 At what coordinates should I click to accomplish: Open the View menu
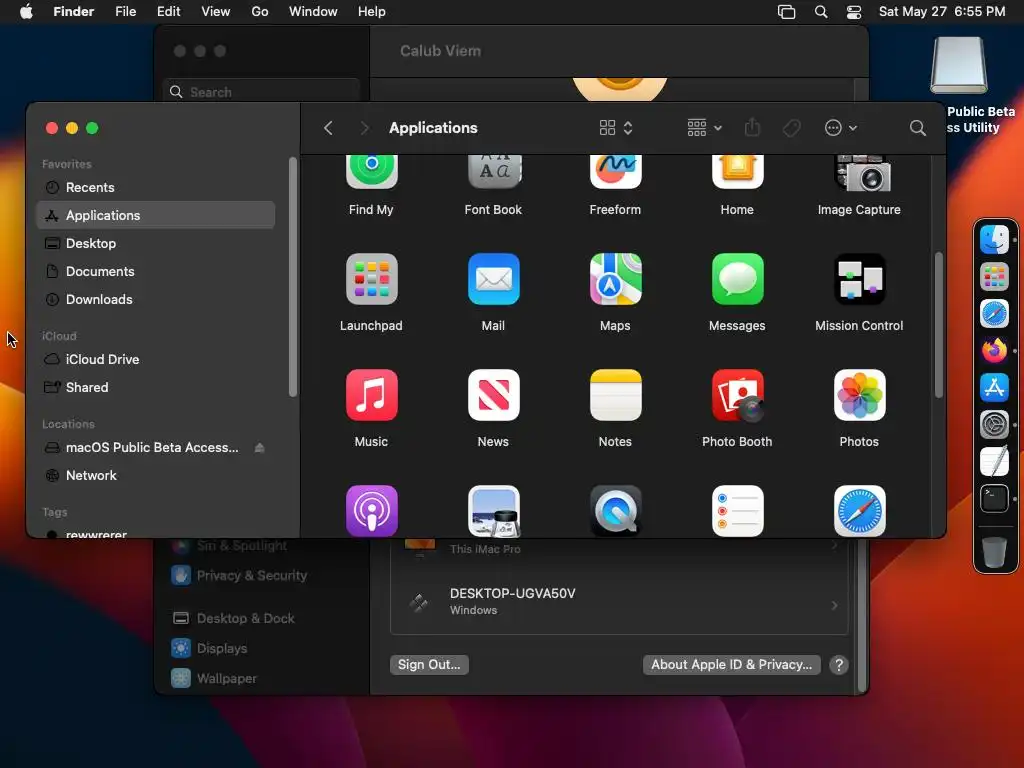tap(216, 12)
